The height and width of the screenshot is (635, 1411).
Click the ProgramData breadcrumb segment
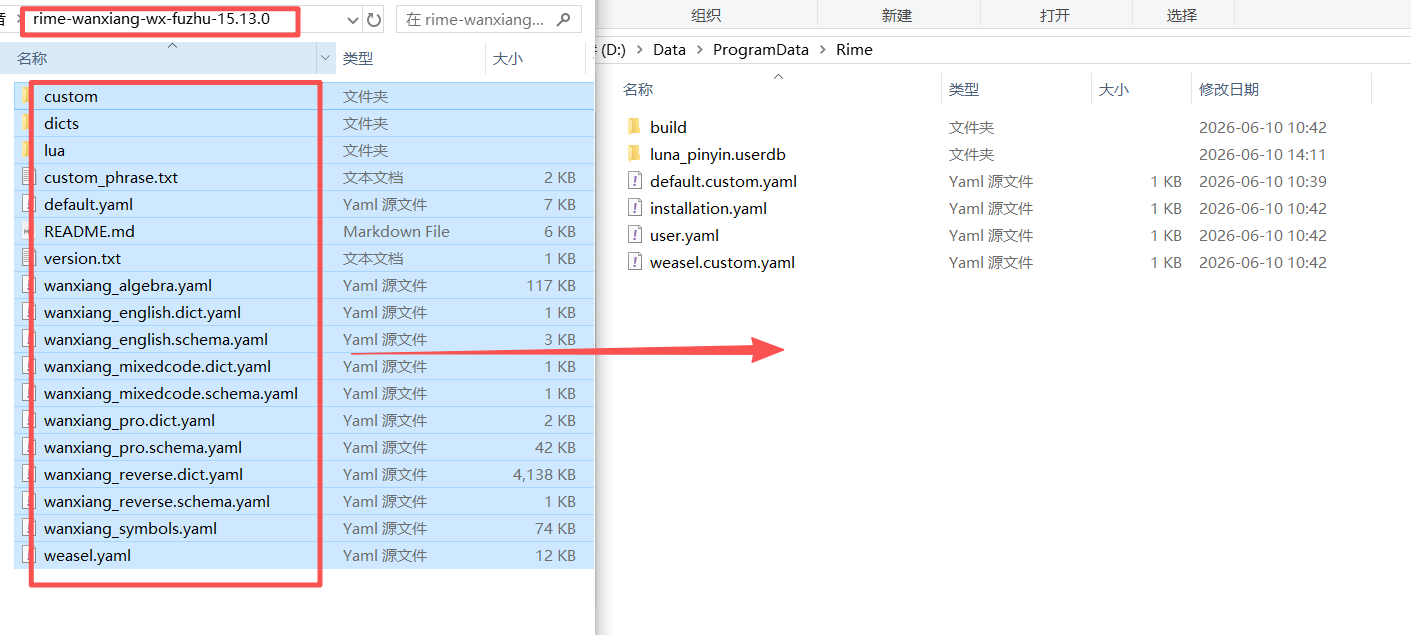tap(760, 49)
